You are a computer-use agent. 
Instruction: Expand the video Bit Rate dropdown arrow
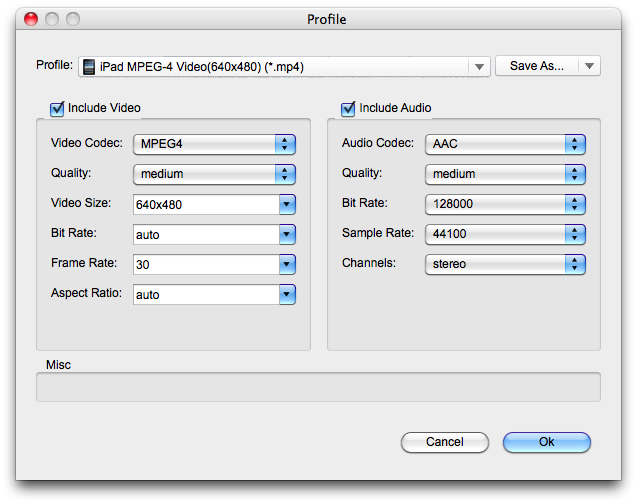287,234
